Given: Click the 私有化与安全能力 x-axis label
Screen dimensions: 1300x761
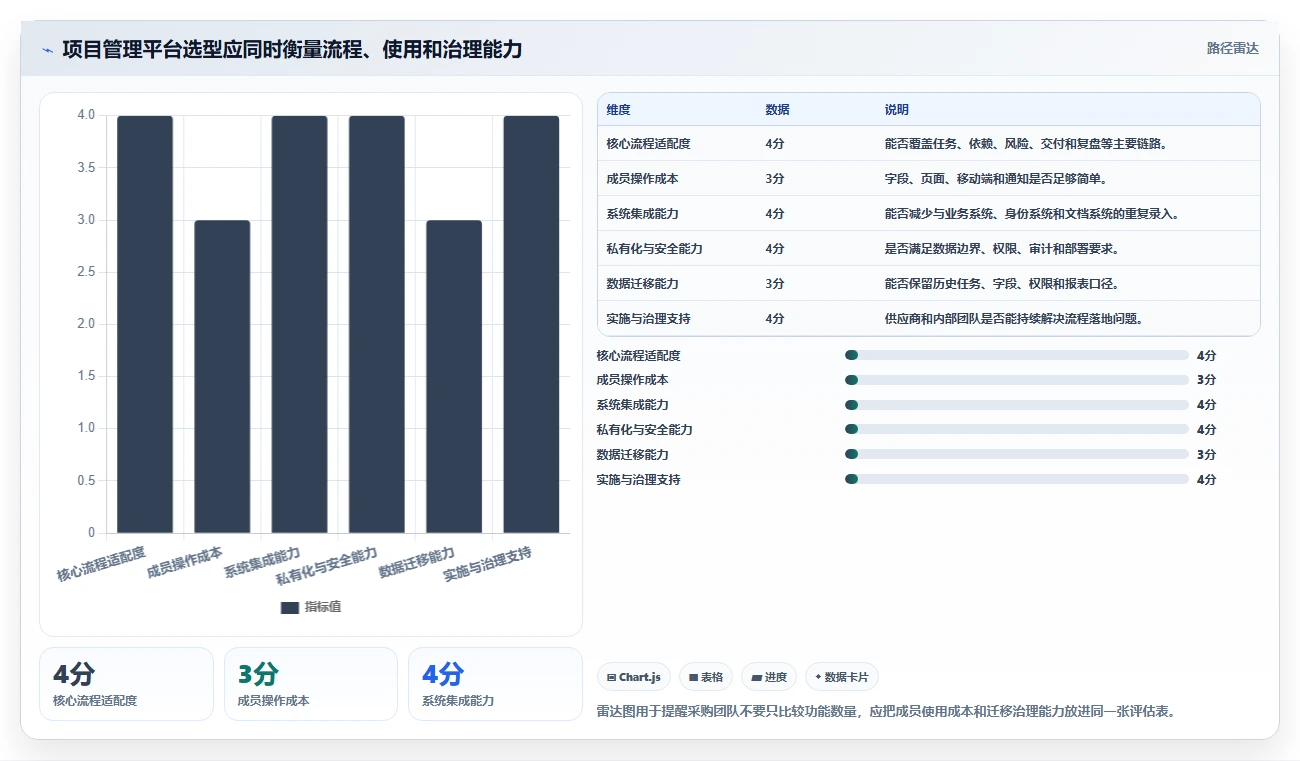Looking at the screenshot, I should click(327, 566).
